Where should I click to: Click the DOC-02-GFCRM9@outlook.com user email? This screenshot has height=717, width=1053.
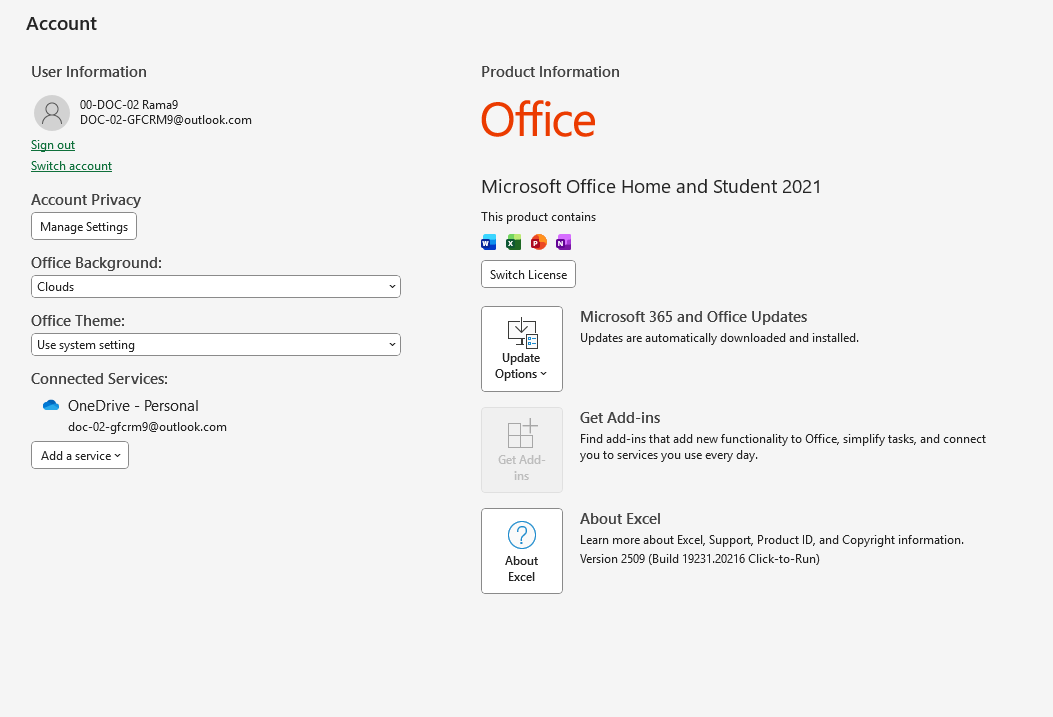pyautogui.click(x=166, y=120)
